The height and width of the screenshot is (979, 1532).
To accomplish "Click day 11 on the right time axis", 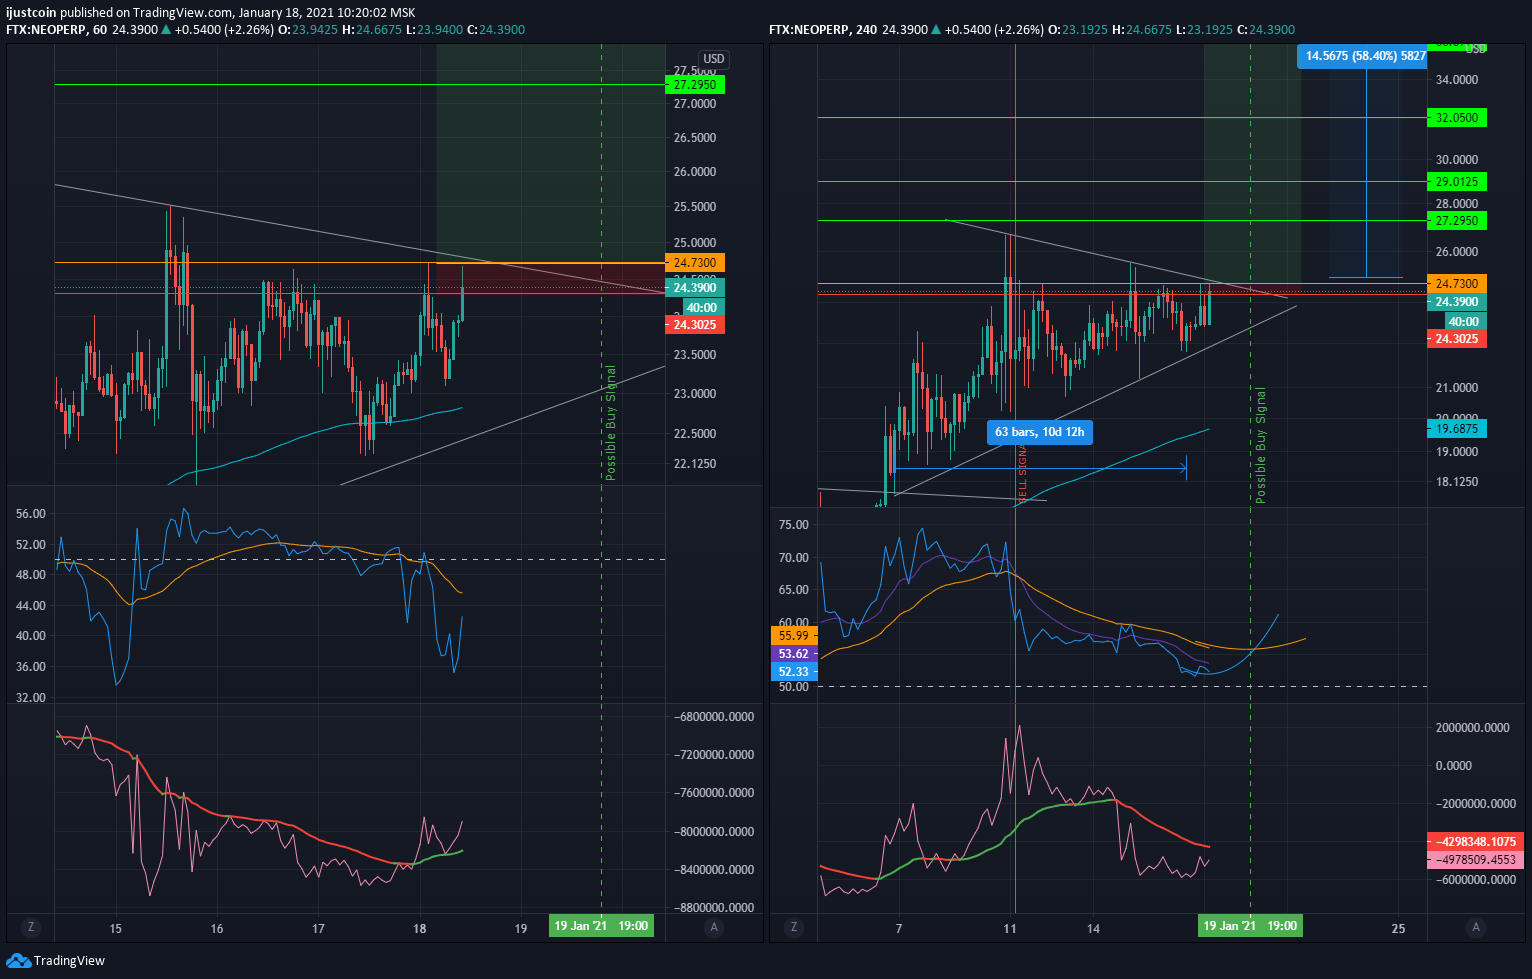I will pyautogui.click(x=1010, y=929).
